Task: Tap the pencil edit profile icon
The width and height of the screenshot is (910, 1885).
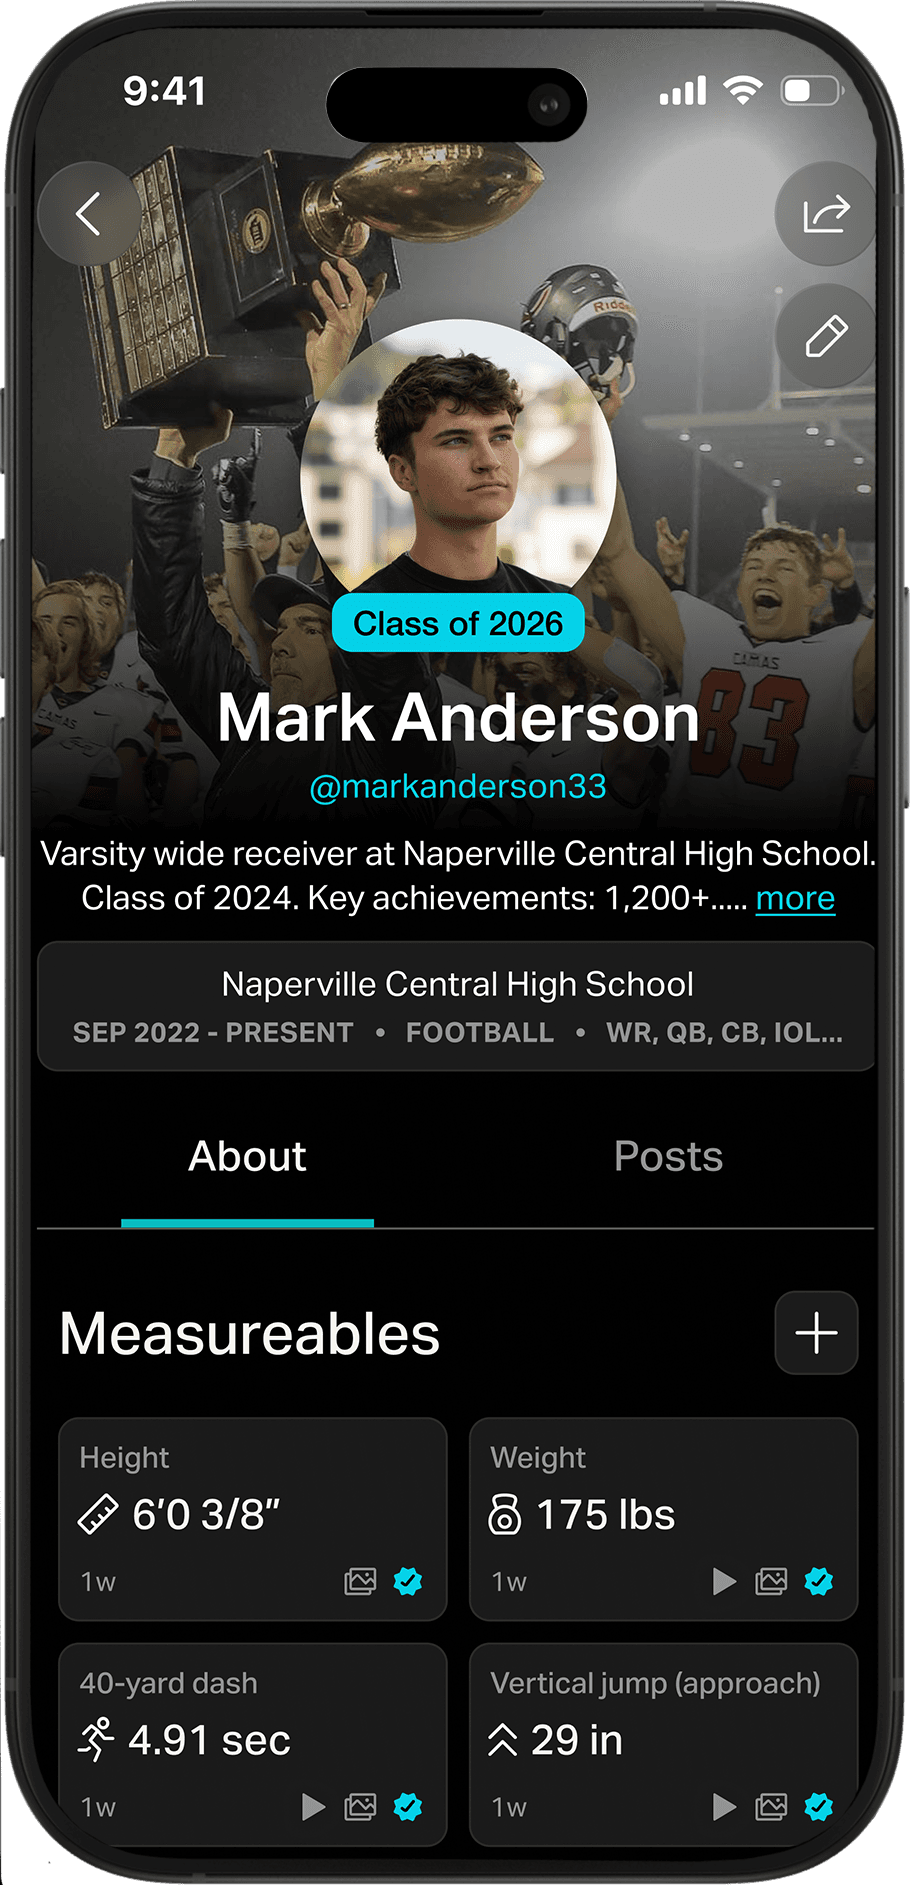Action: pyautogui.click(x=826, y=336)
